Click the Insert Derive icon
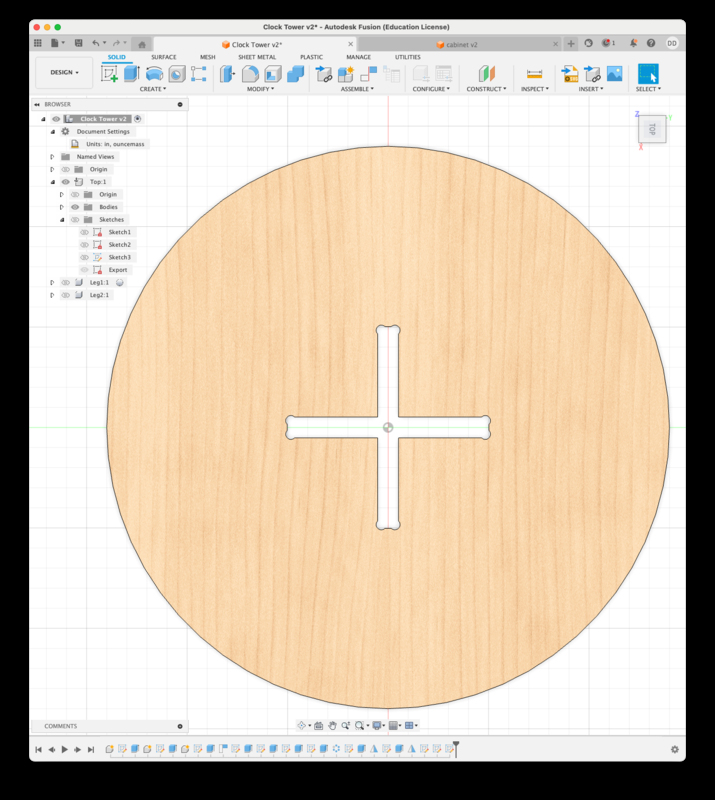Screen dimensions: 715x800 click(592, 74)
